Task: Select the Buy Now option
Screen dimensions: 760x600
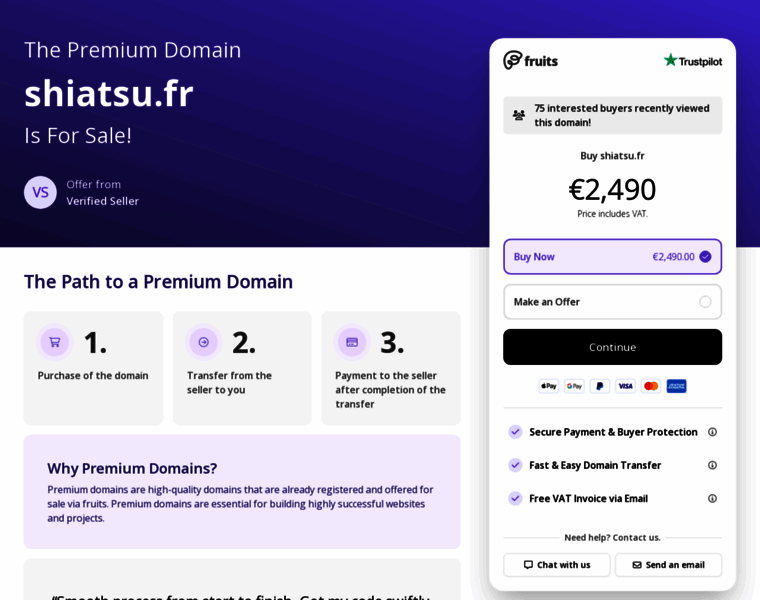Action: (612, 257)
